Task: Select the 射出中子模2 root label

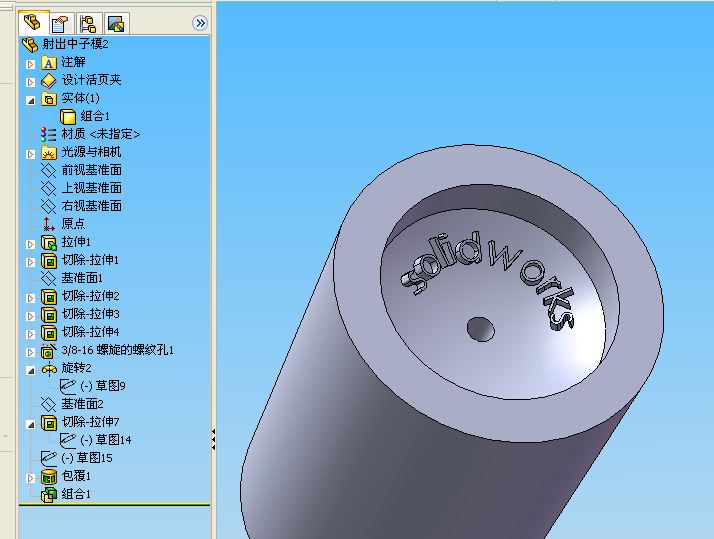Action: (75, 44)
